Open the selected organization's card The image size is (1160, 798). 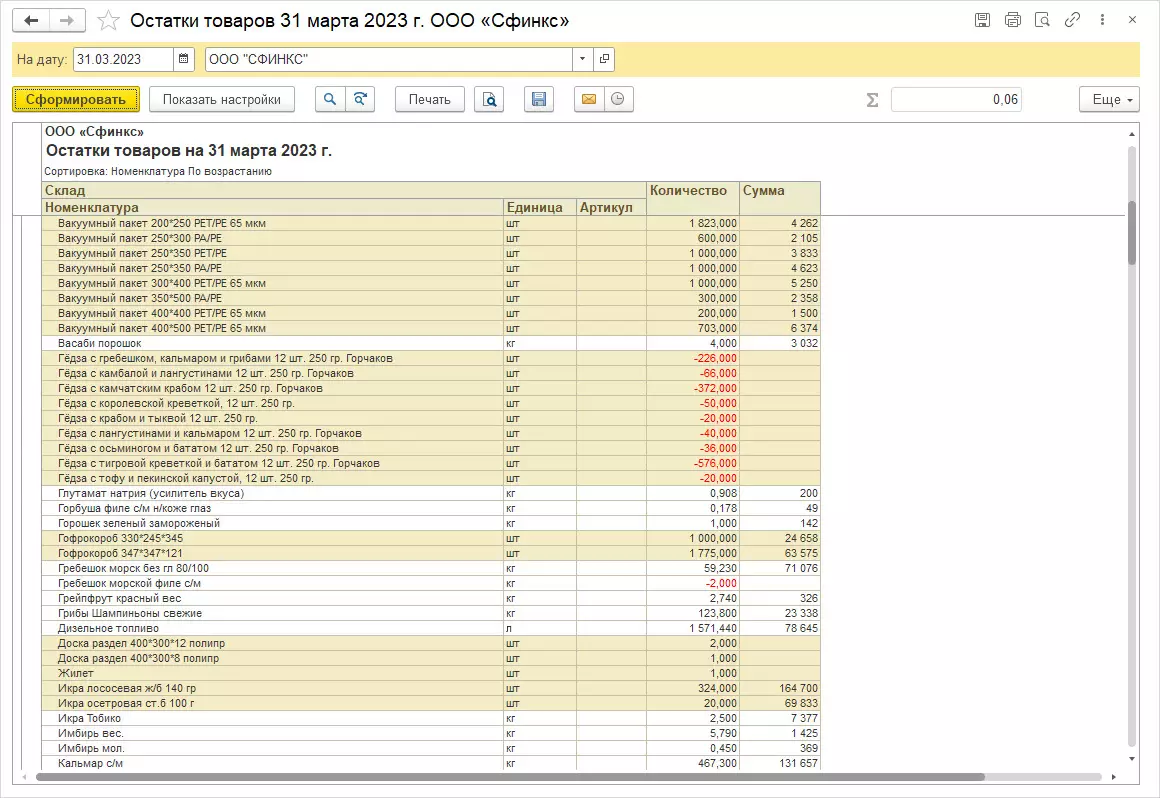tap(604, 59)
